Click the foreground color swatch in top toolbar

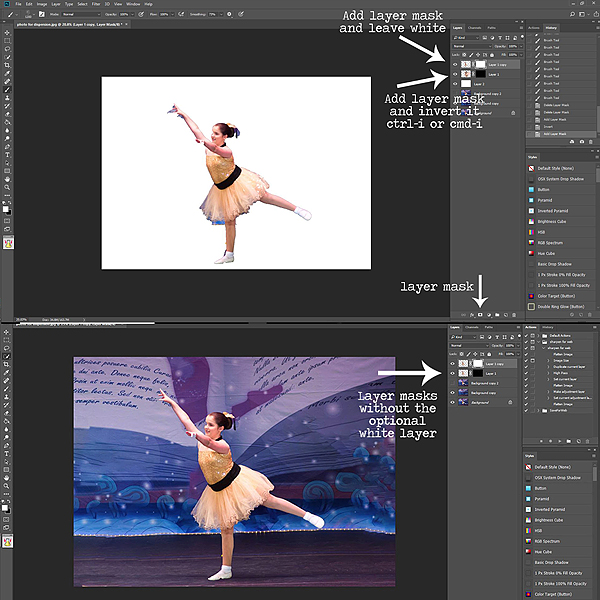point(5,209)
